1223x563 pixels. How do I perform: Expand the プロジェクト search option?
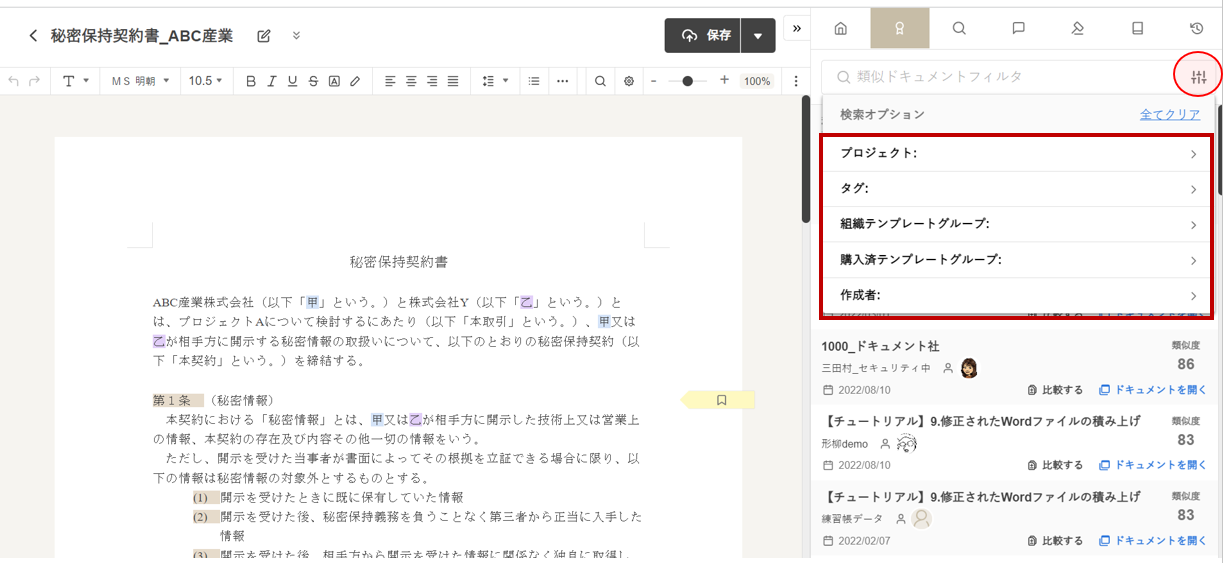[x=1016, y=154]
